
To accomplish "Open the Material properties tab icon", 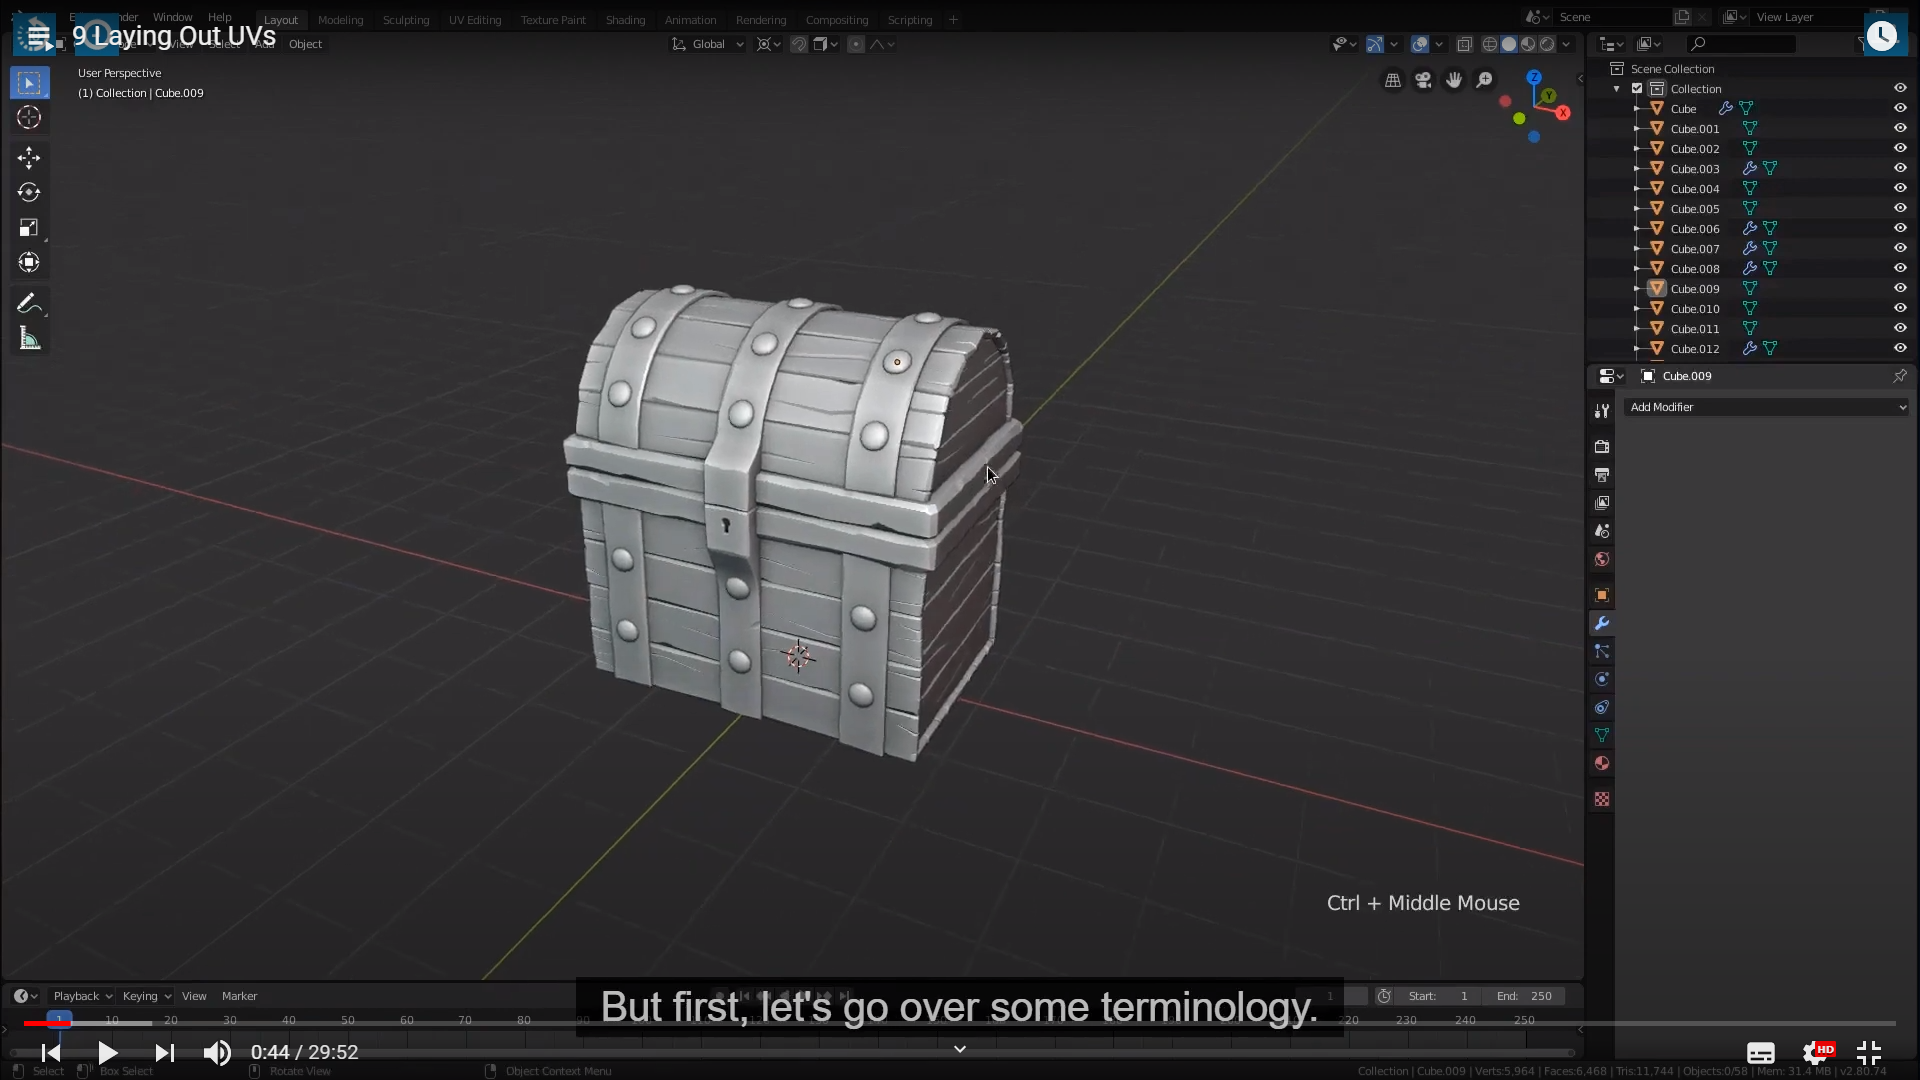I will coord(1602,764).
